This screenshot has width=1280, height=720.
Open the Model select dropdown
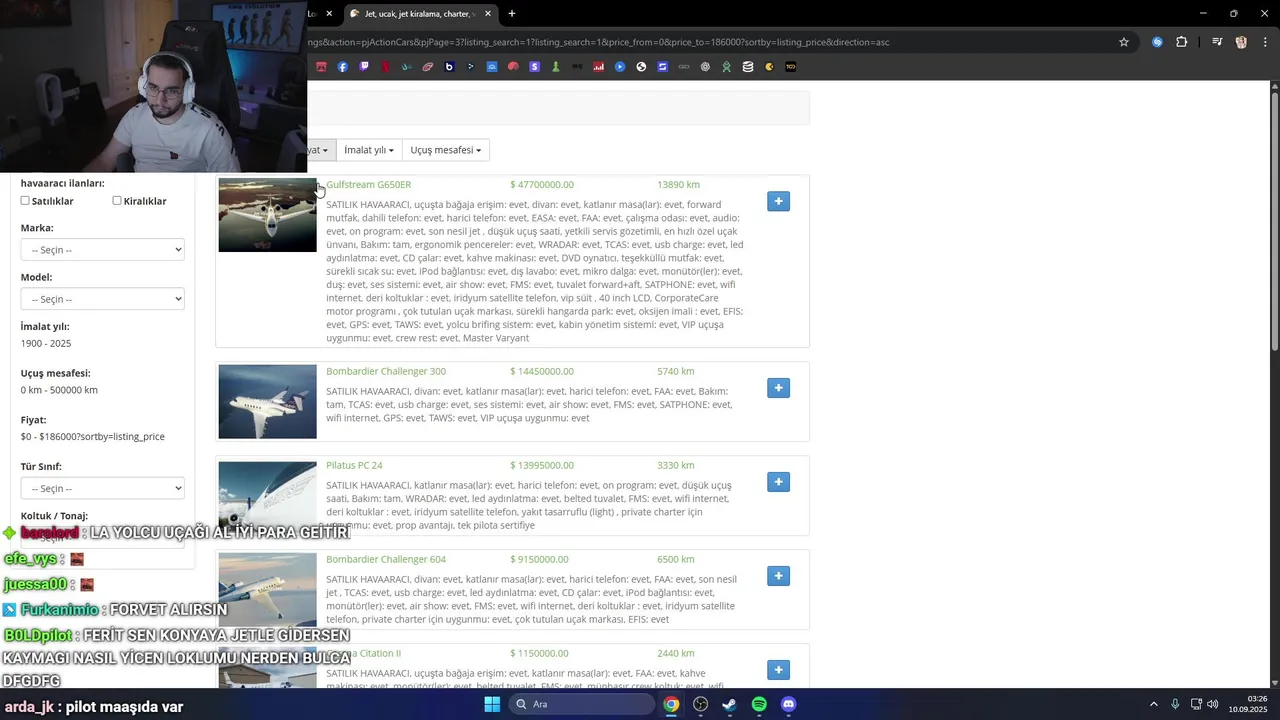pyautogui.click(x=103, y=299)
